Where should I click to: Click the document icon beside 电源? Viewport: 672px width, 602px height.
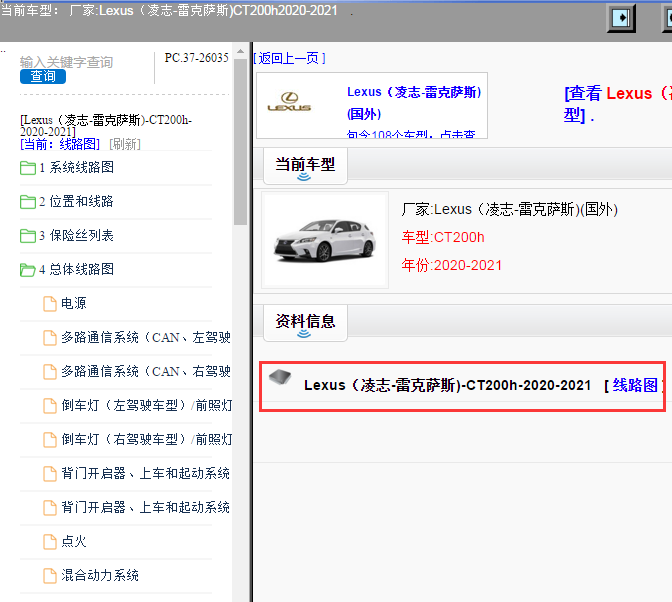click(50, 304)
